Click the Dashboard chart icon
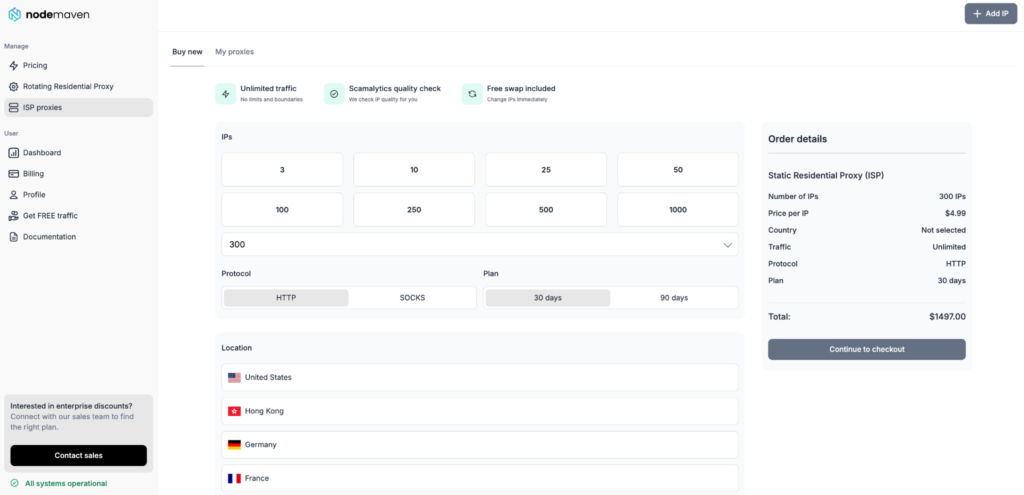The image size is (1024, 495). 14,153
